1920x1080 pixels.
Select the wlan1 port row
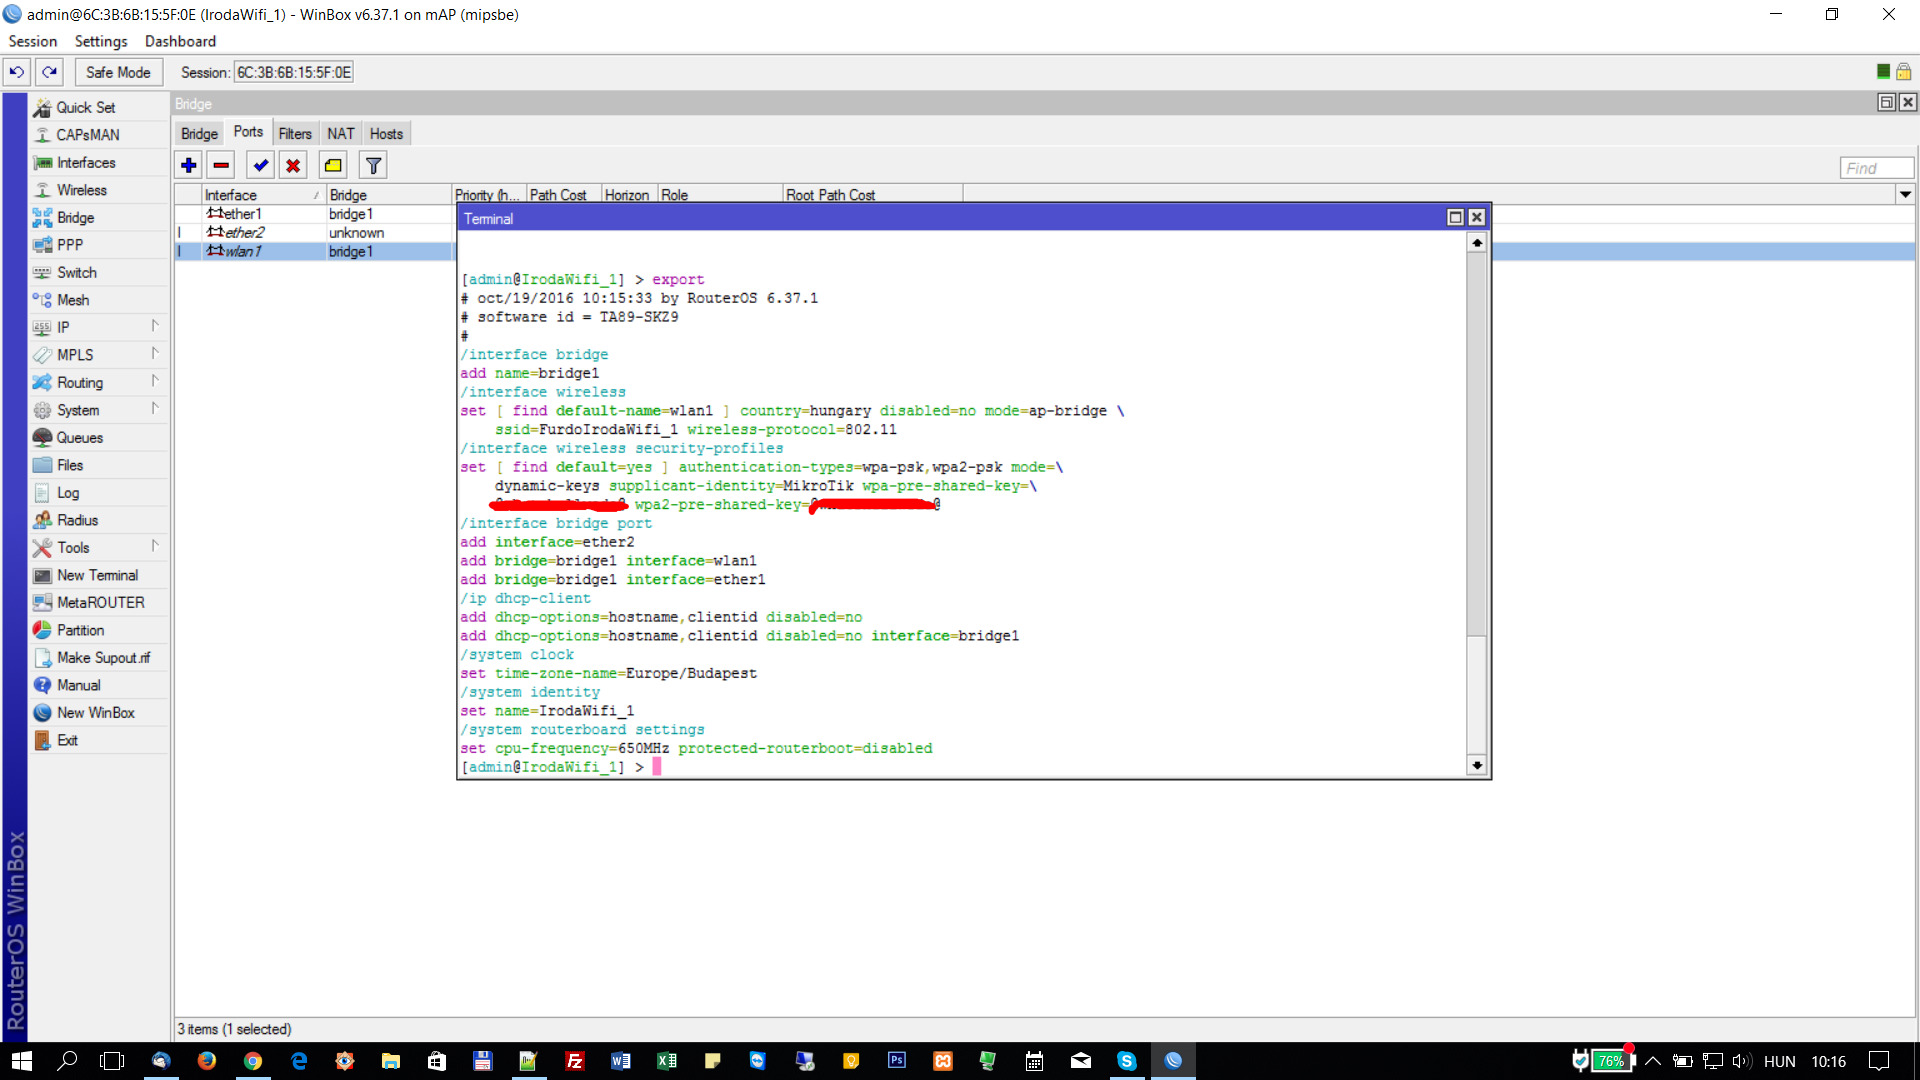[x=315, y=252]
